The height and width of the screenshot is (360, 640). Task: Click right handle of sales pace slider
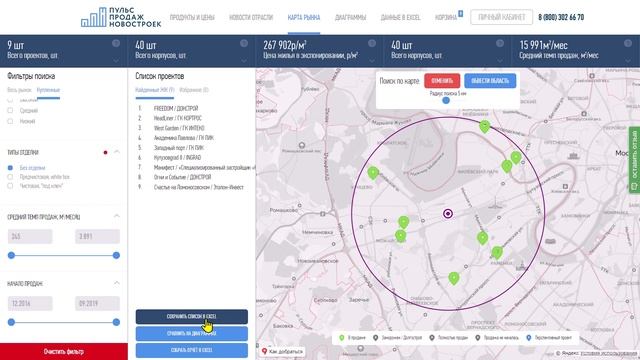[x=116, y=255]
